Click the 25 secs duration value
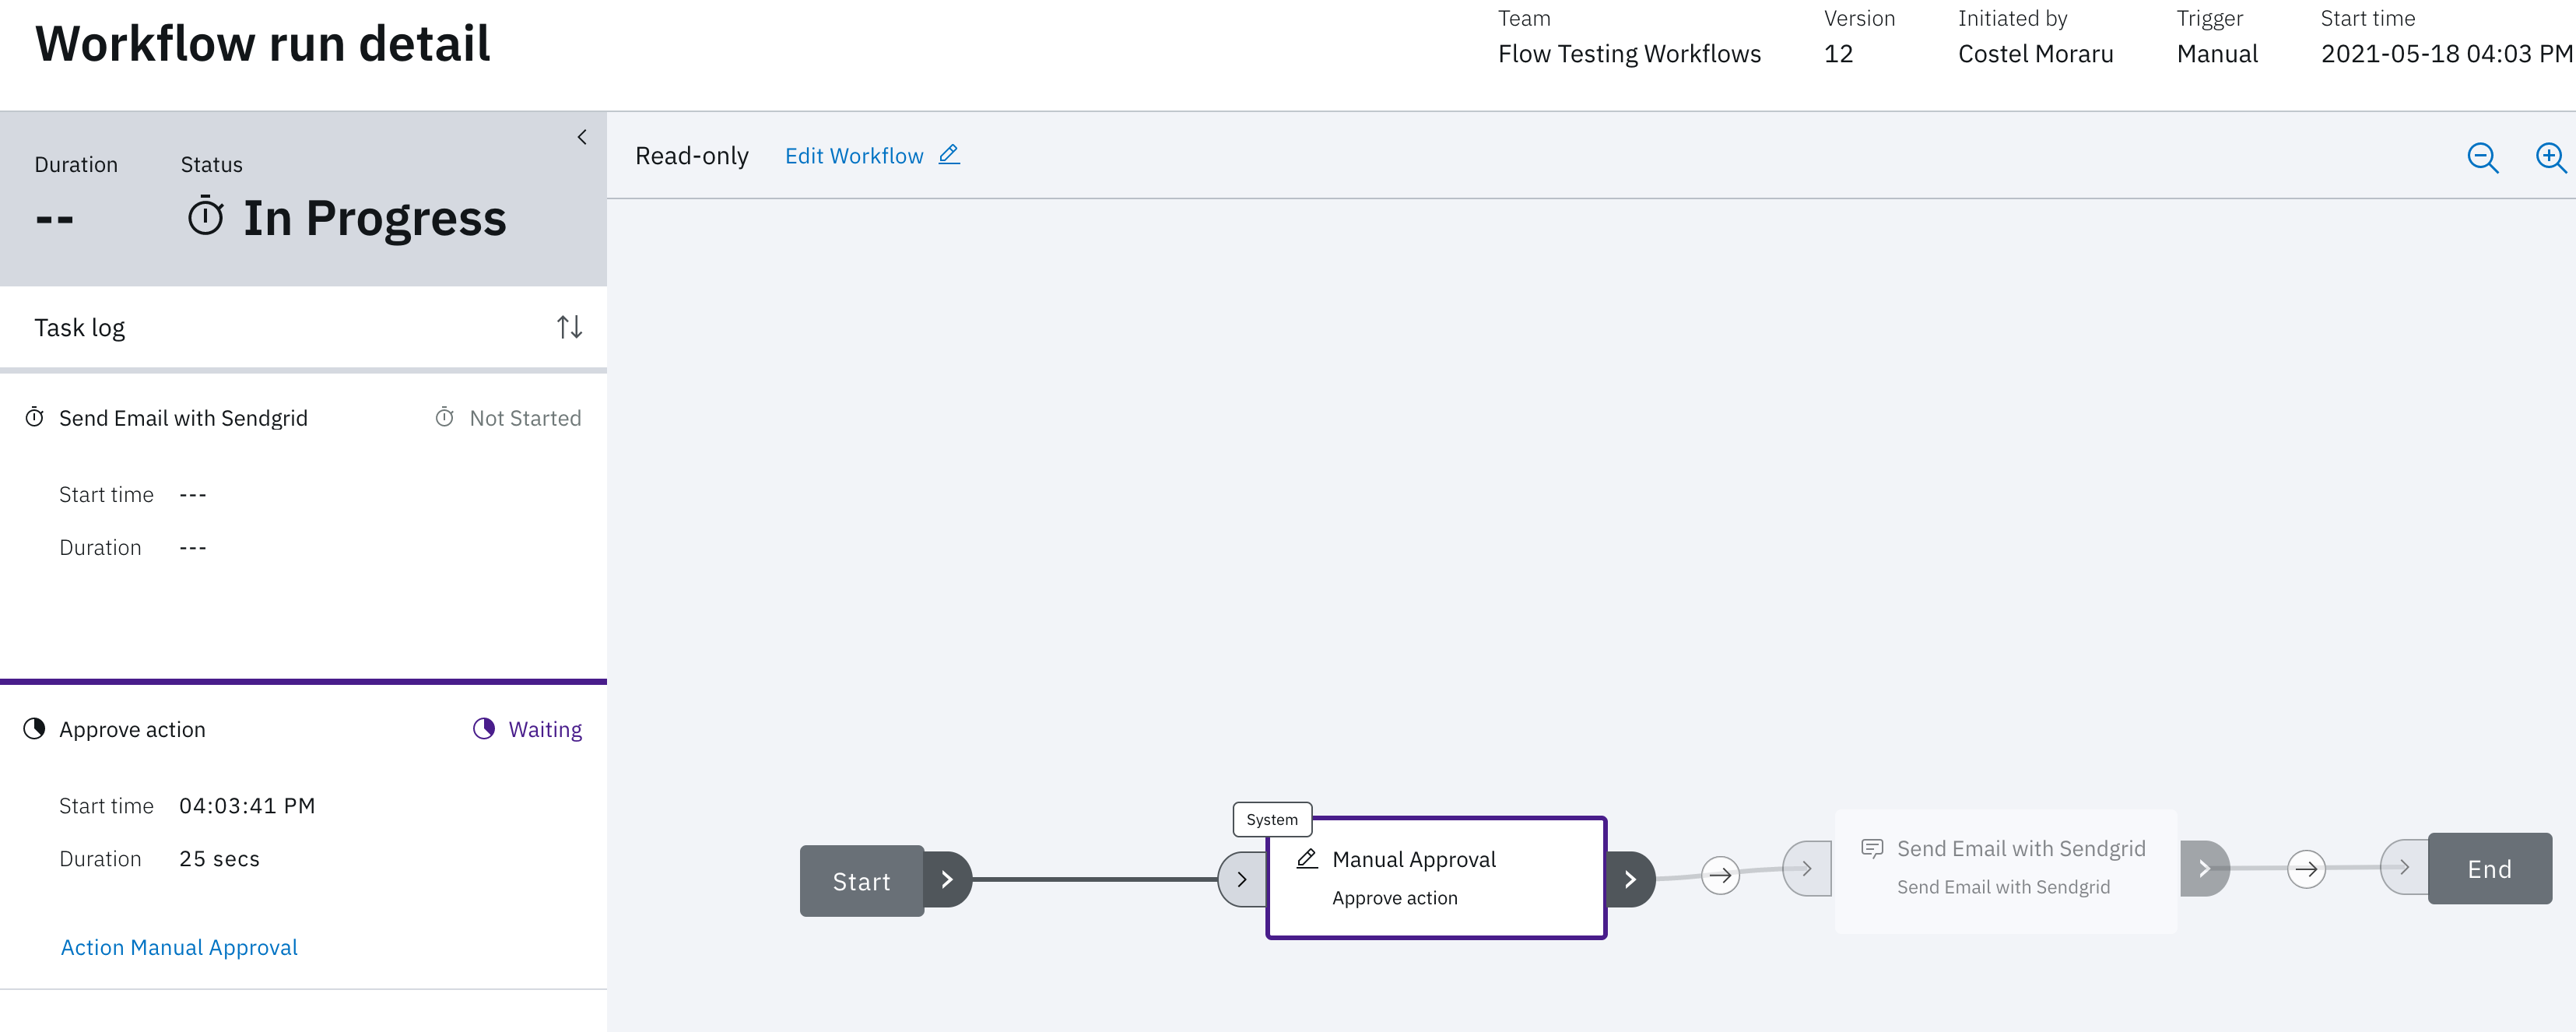Image resolution: width=2576 pixels, height=1032 pixels. coord(219,859)
